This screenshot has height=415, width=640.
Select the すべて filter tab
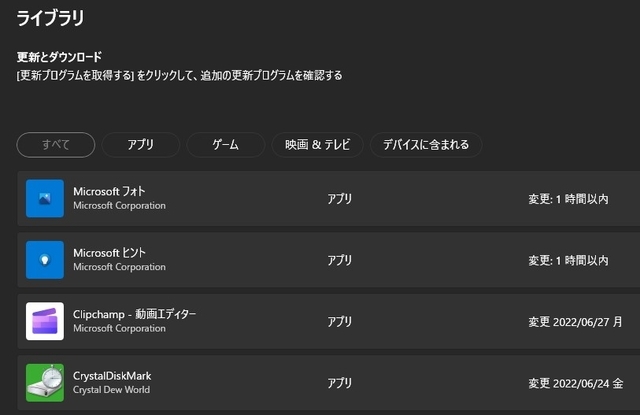[x=56, y=145]
